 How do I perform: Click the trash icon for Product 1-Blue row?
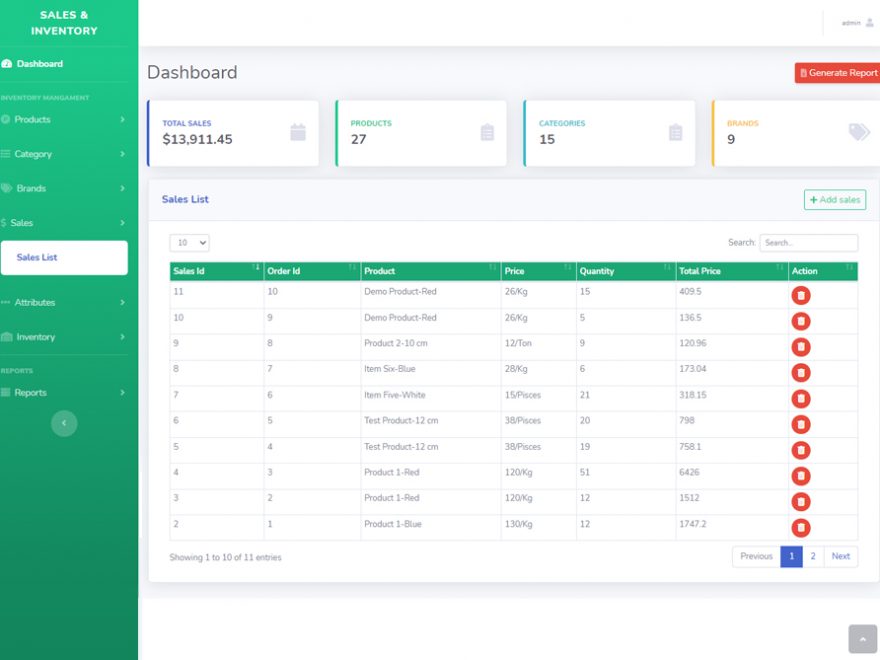800,527
